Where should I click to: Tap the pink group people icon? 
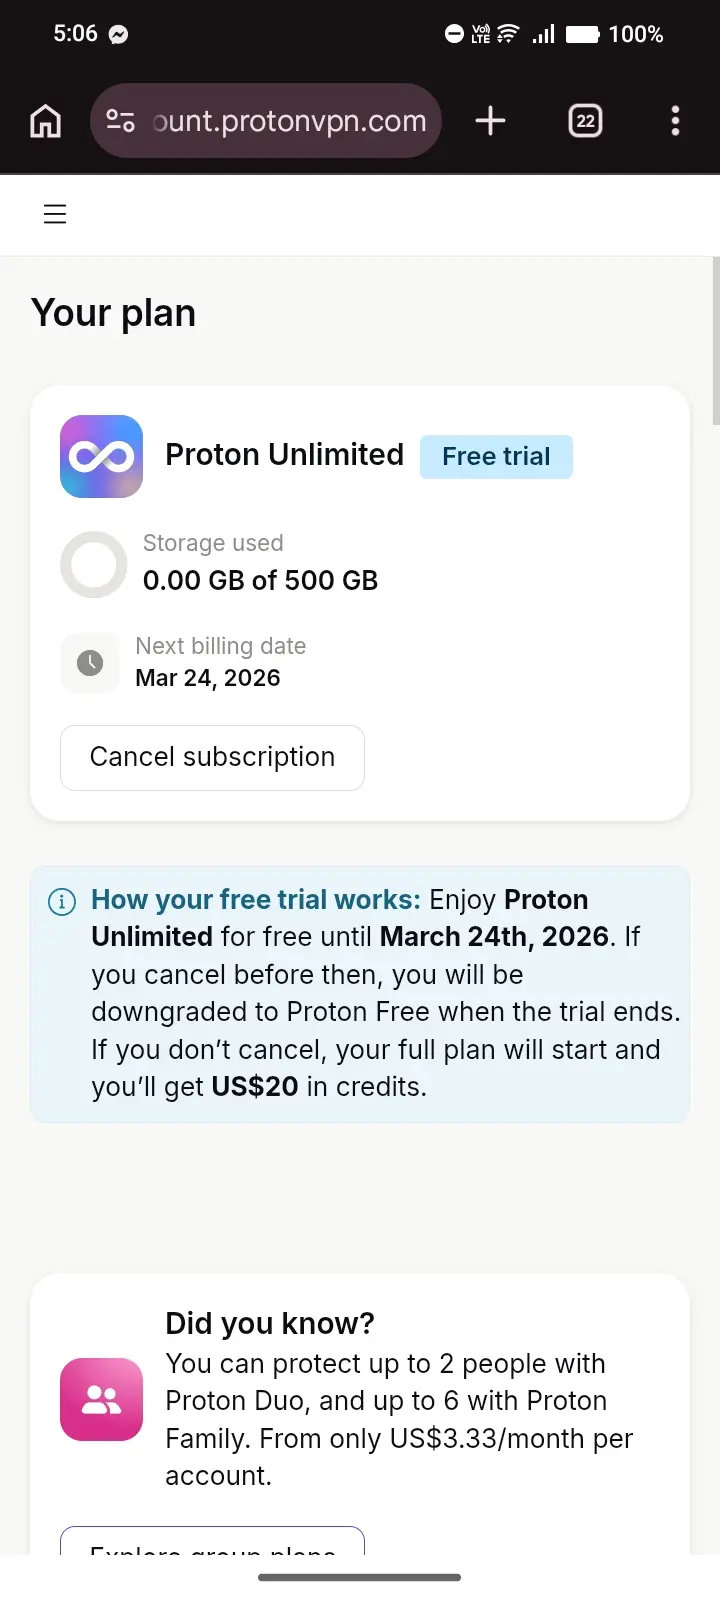click(x=101, y=1399)
